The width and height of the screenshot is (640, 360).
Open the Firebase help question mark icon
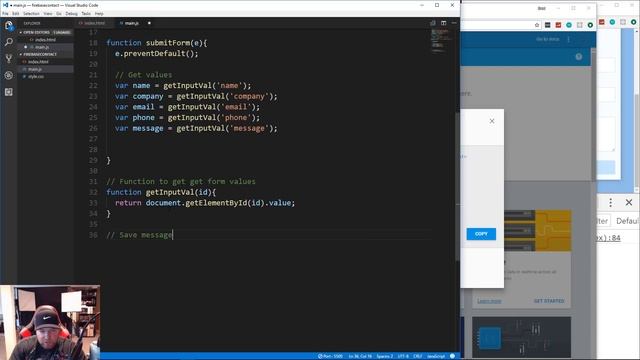[x=579, y=57]
